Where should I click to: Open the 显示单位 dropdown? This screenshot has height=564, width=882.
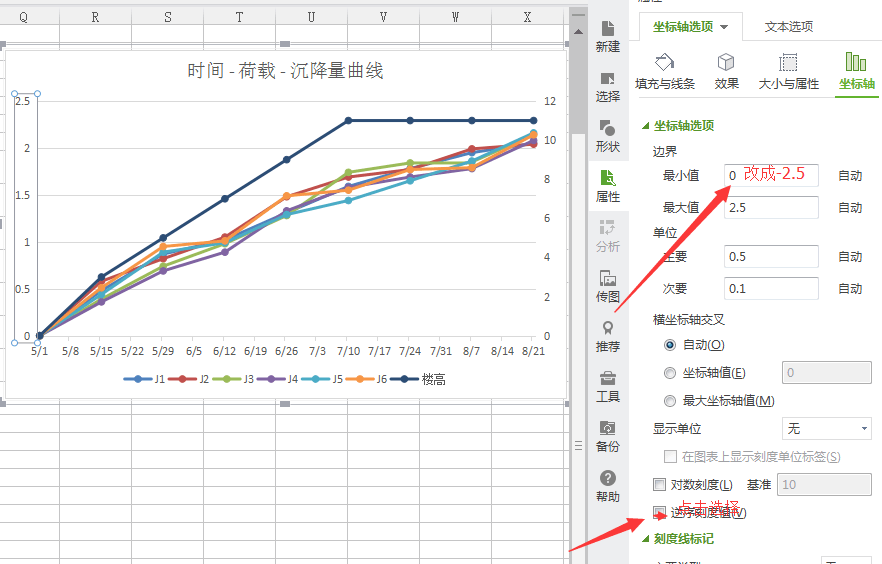coord(826,429)
